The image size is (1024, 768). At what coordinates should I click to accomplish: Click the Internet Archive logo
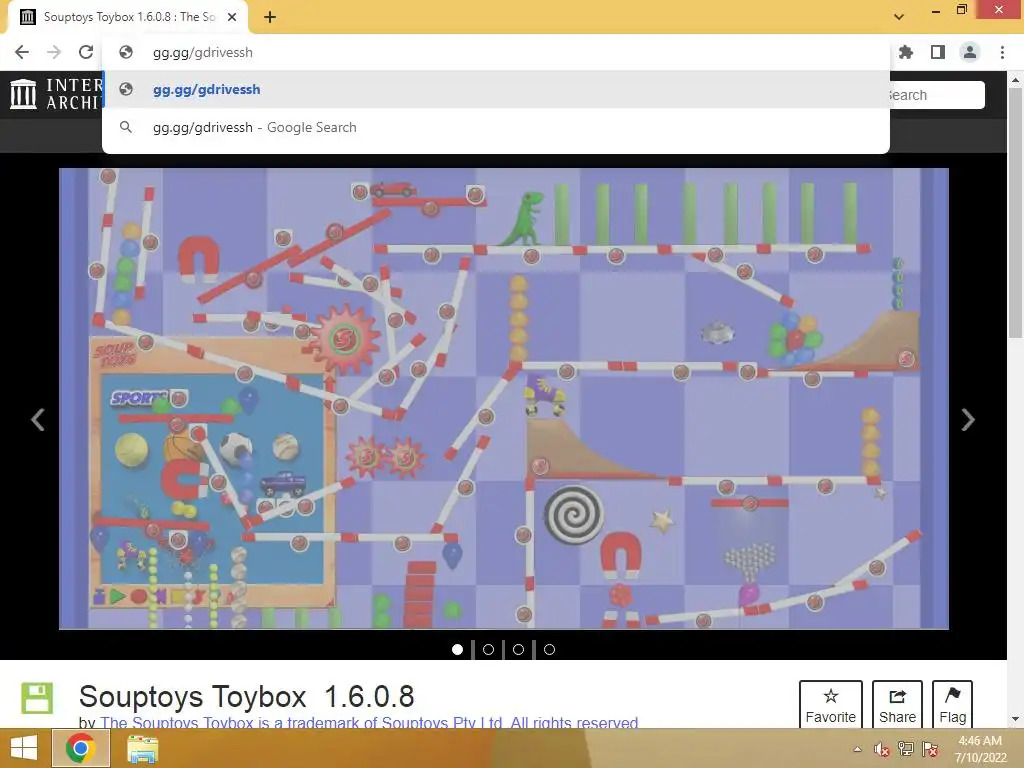pos(56,94)
